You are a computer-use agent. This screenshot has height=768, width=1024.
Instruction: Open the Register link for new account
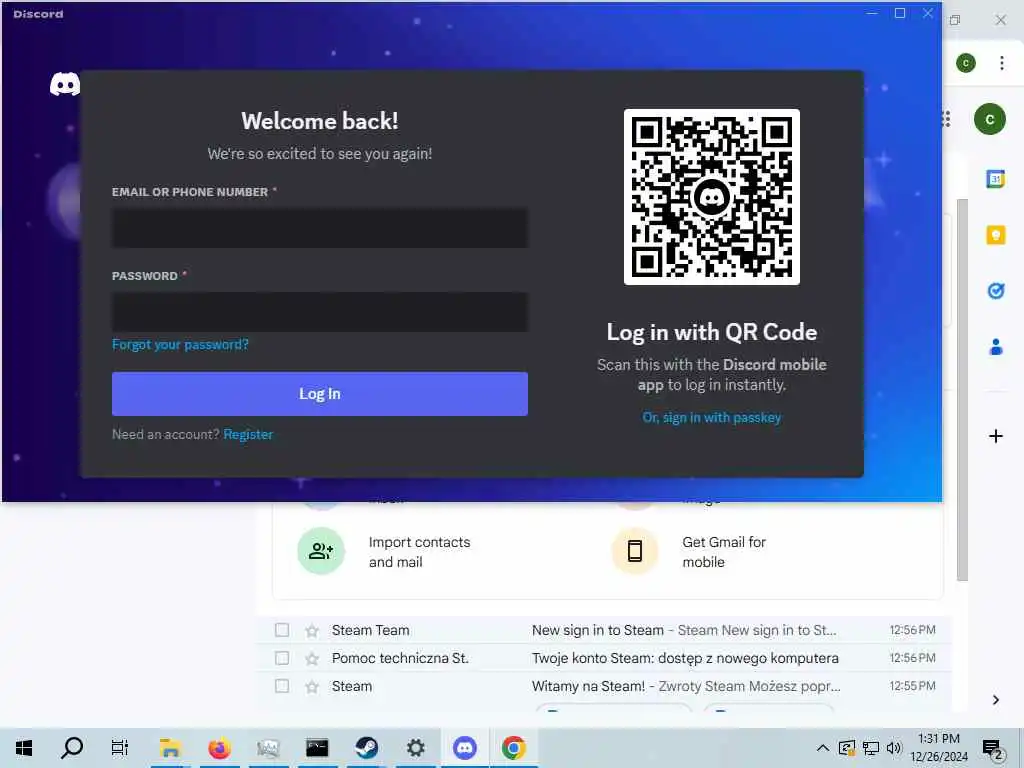pyautogui.click(x=248, y=434)
